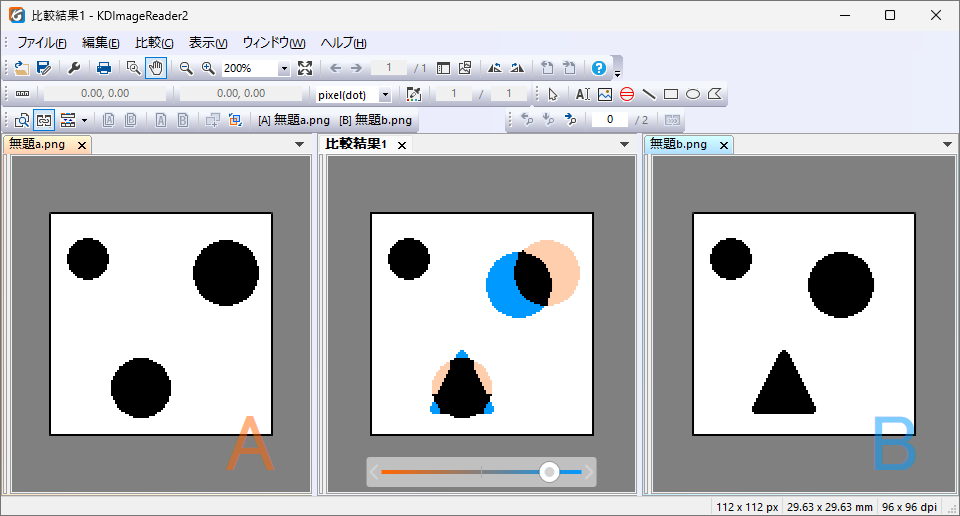This screenshot has height=516, width=960.
Task: Select the rectangle drawing tool
Action: (x=671, y=94)
